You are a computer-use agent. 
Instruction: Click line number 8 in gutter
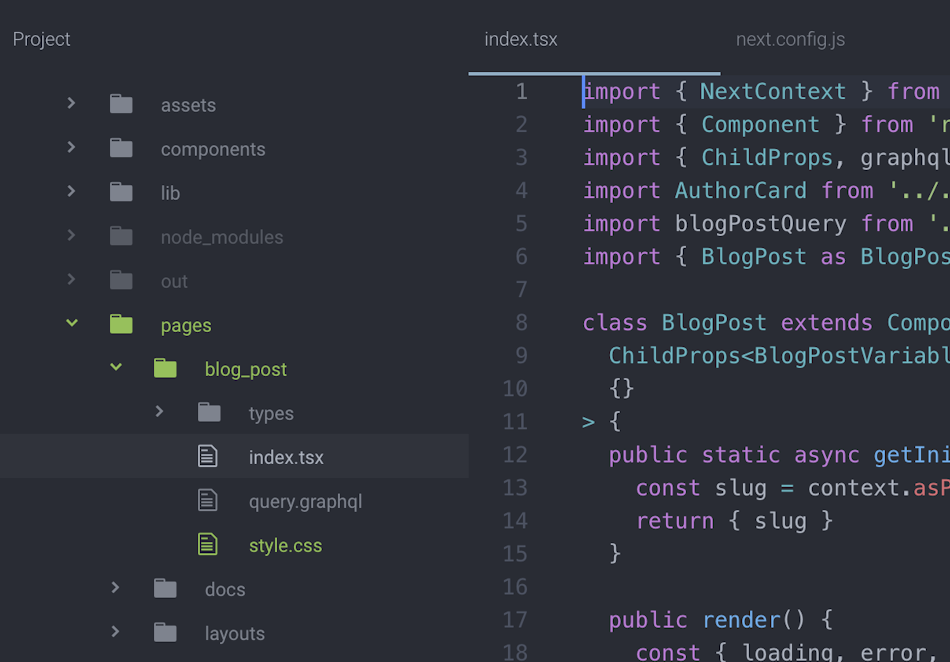pos(521,322)
